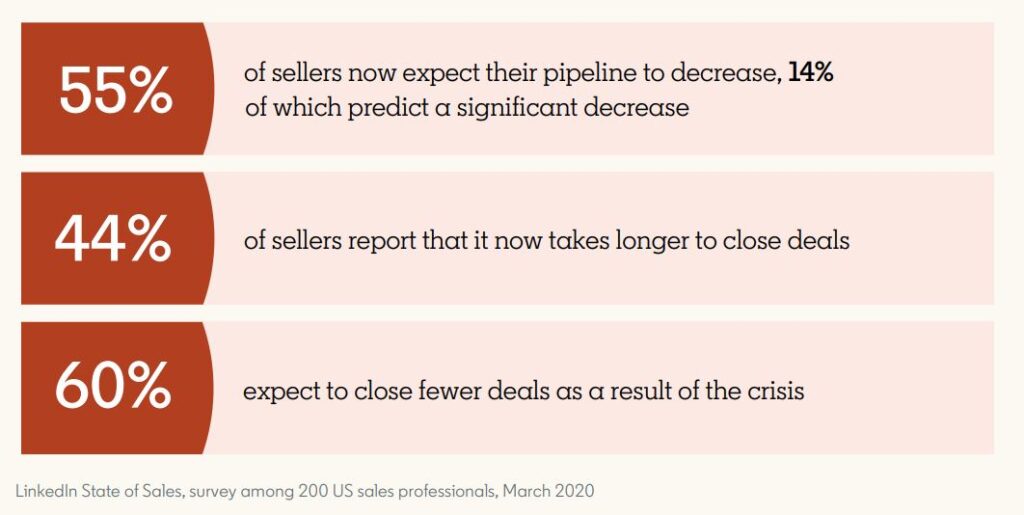Select the bold 14% figure

click(x=810, y=73)
